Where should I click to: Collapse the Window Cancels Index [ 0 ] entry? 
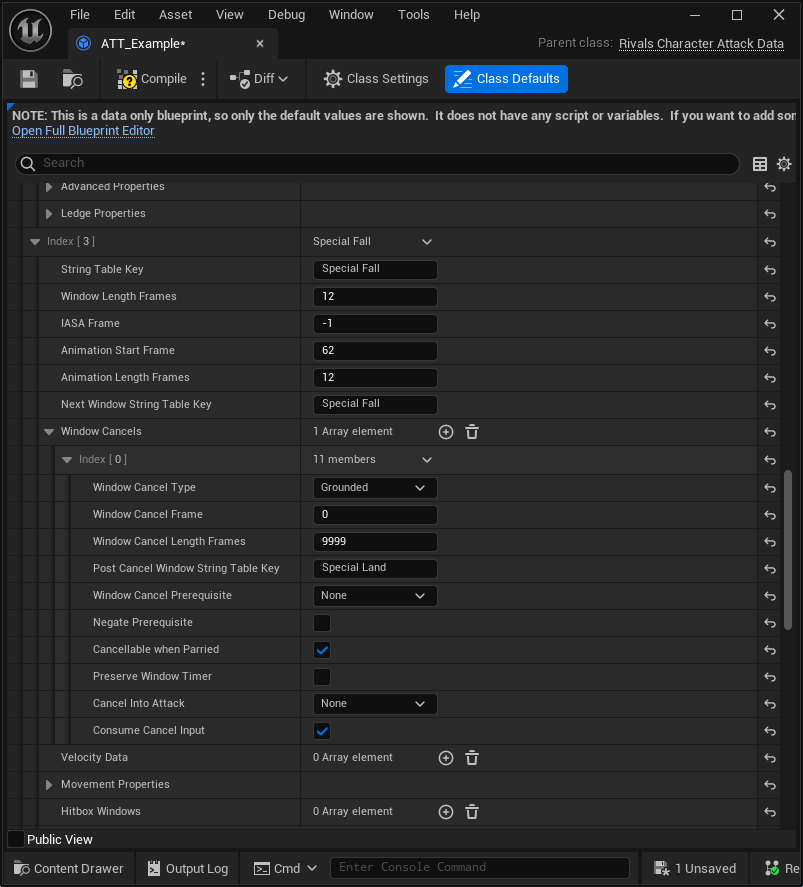67,460
